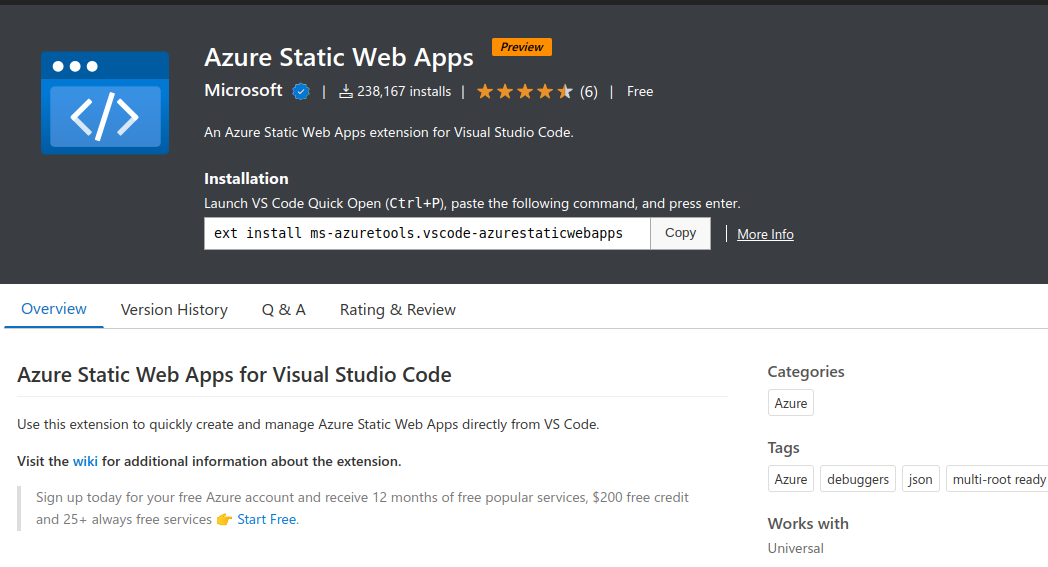This screenshot has height=567, width=1048.
Task: Click the debuggers tag
Action: [858, 479]
